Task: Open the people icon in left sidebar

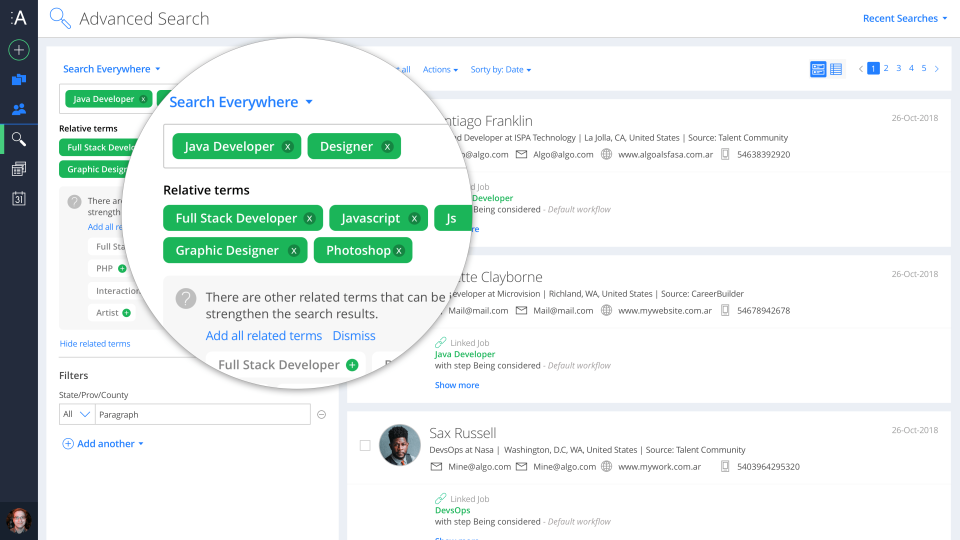Action: point(19,109)
